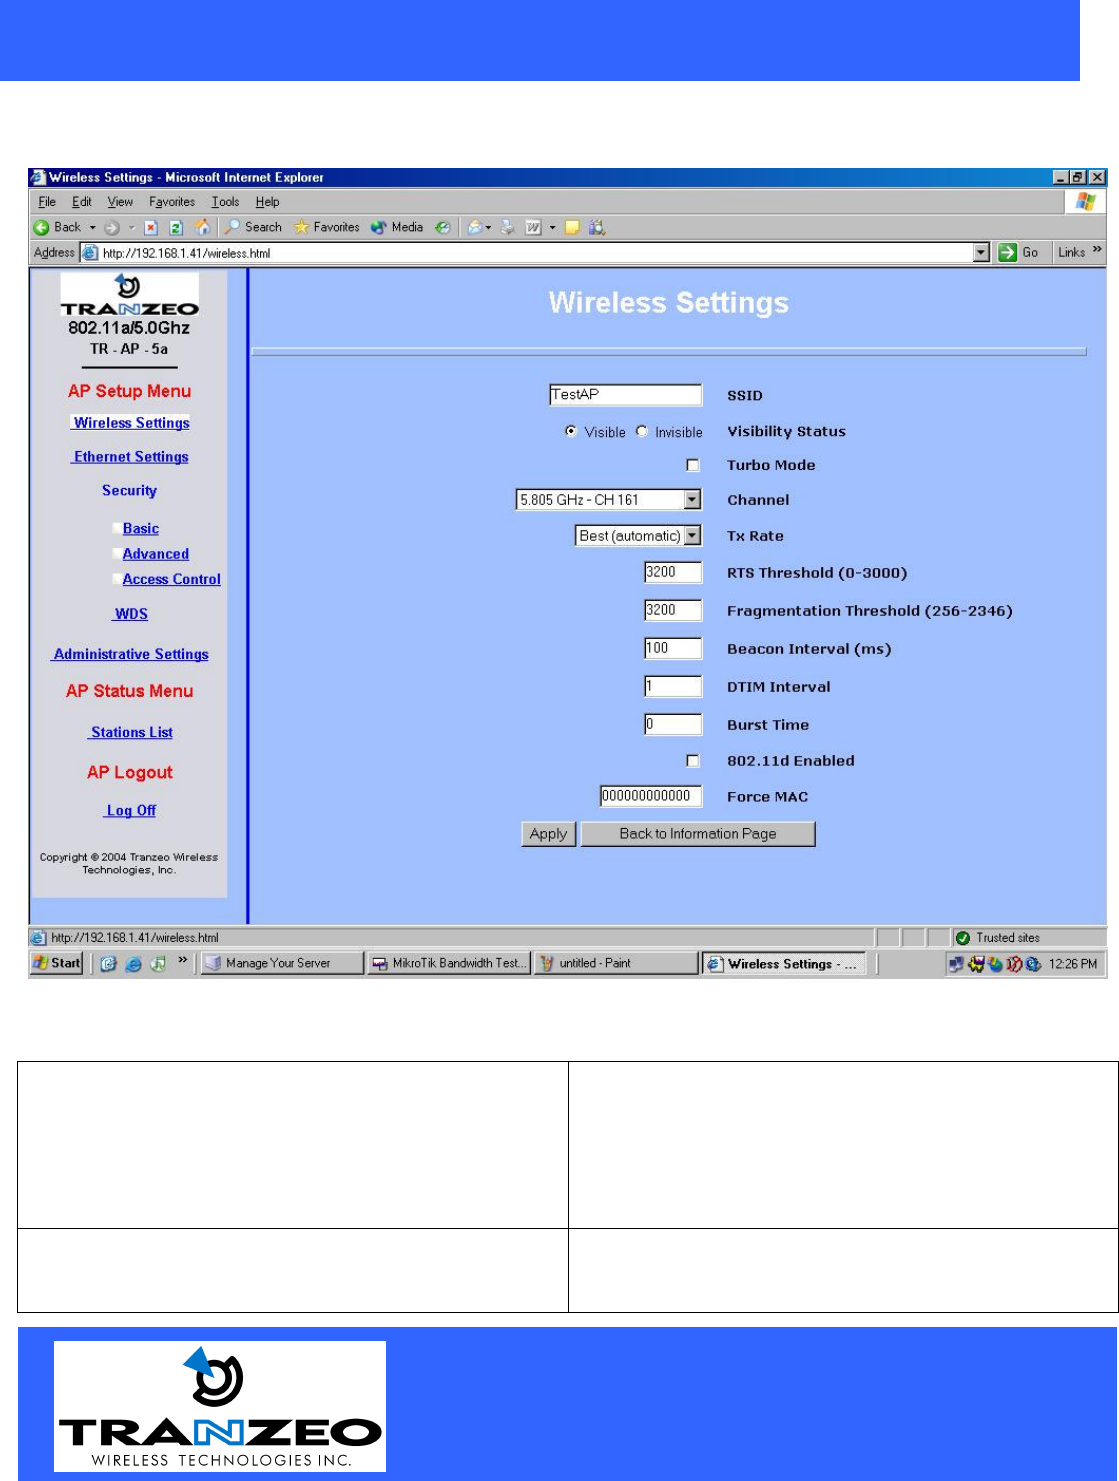The width and height of the screenshot is (1119, 1481).
Task: Open the media player quick launch icon
Action: tap(157, 964)
